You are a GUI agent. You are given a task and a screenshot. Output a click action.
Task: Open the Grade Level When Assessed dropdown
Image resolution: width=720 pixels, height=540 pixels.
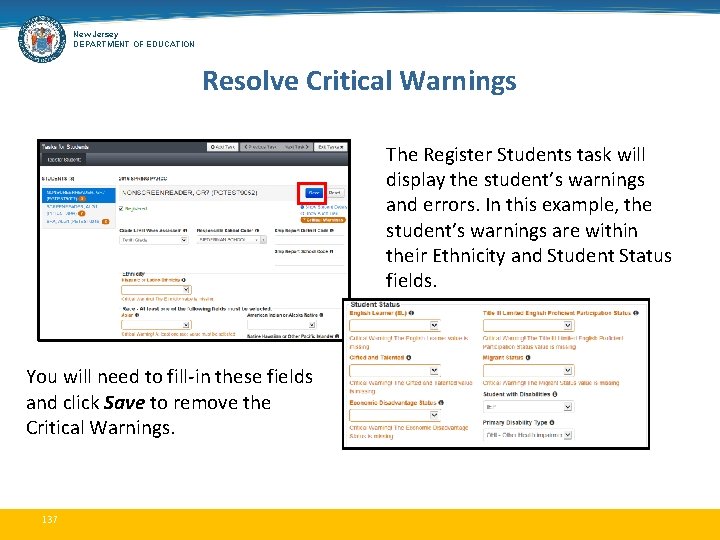(x=154, y=240)
